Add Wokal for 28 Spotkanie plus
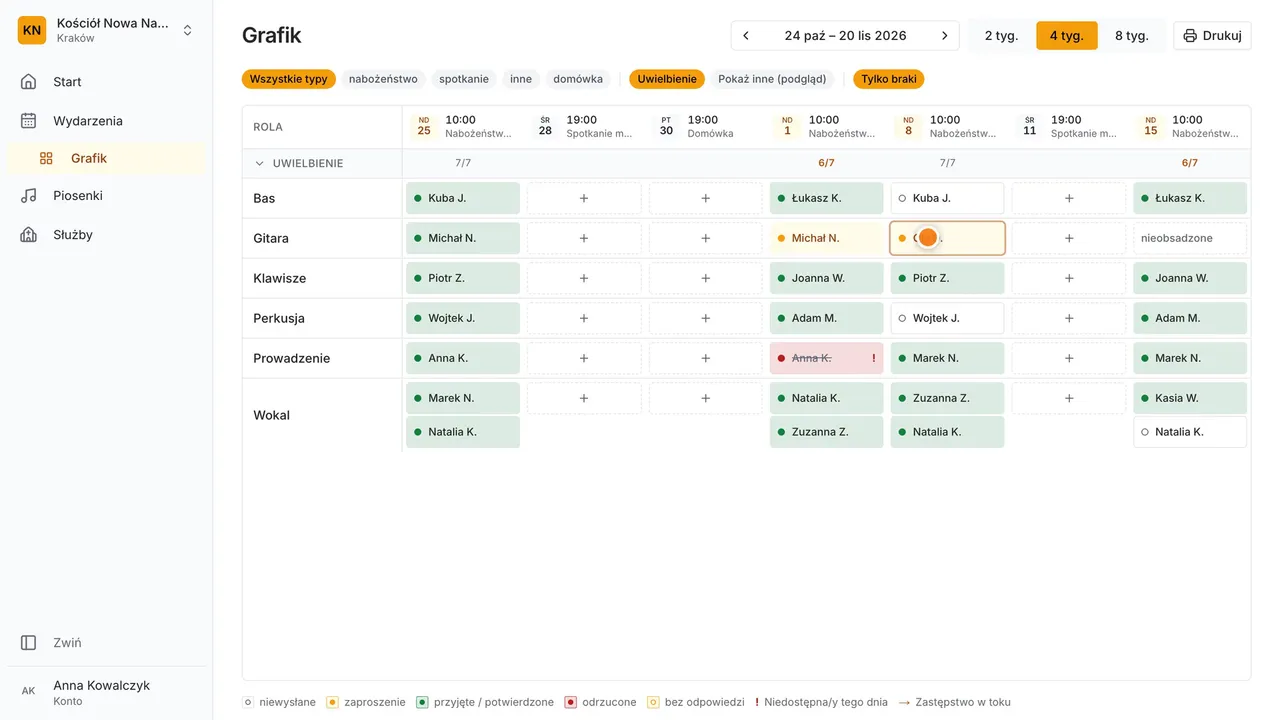Image resolution: width=1280 pixels, height=720 pixels. (584, 398)
